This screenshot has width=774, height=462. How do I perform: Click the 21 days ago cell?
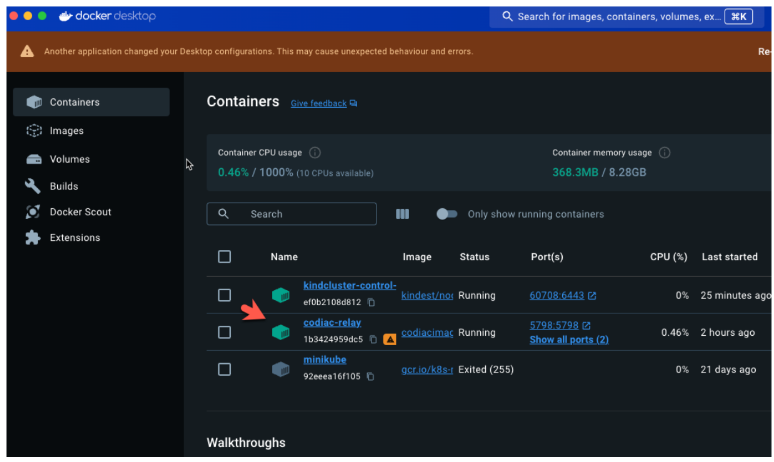click(728, 369)
